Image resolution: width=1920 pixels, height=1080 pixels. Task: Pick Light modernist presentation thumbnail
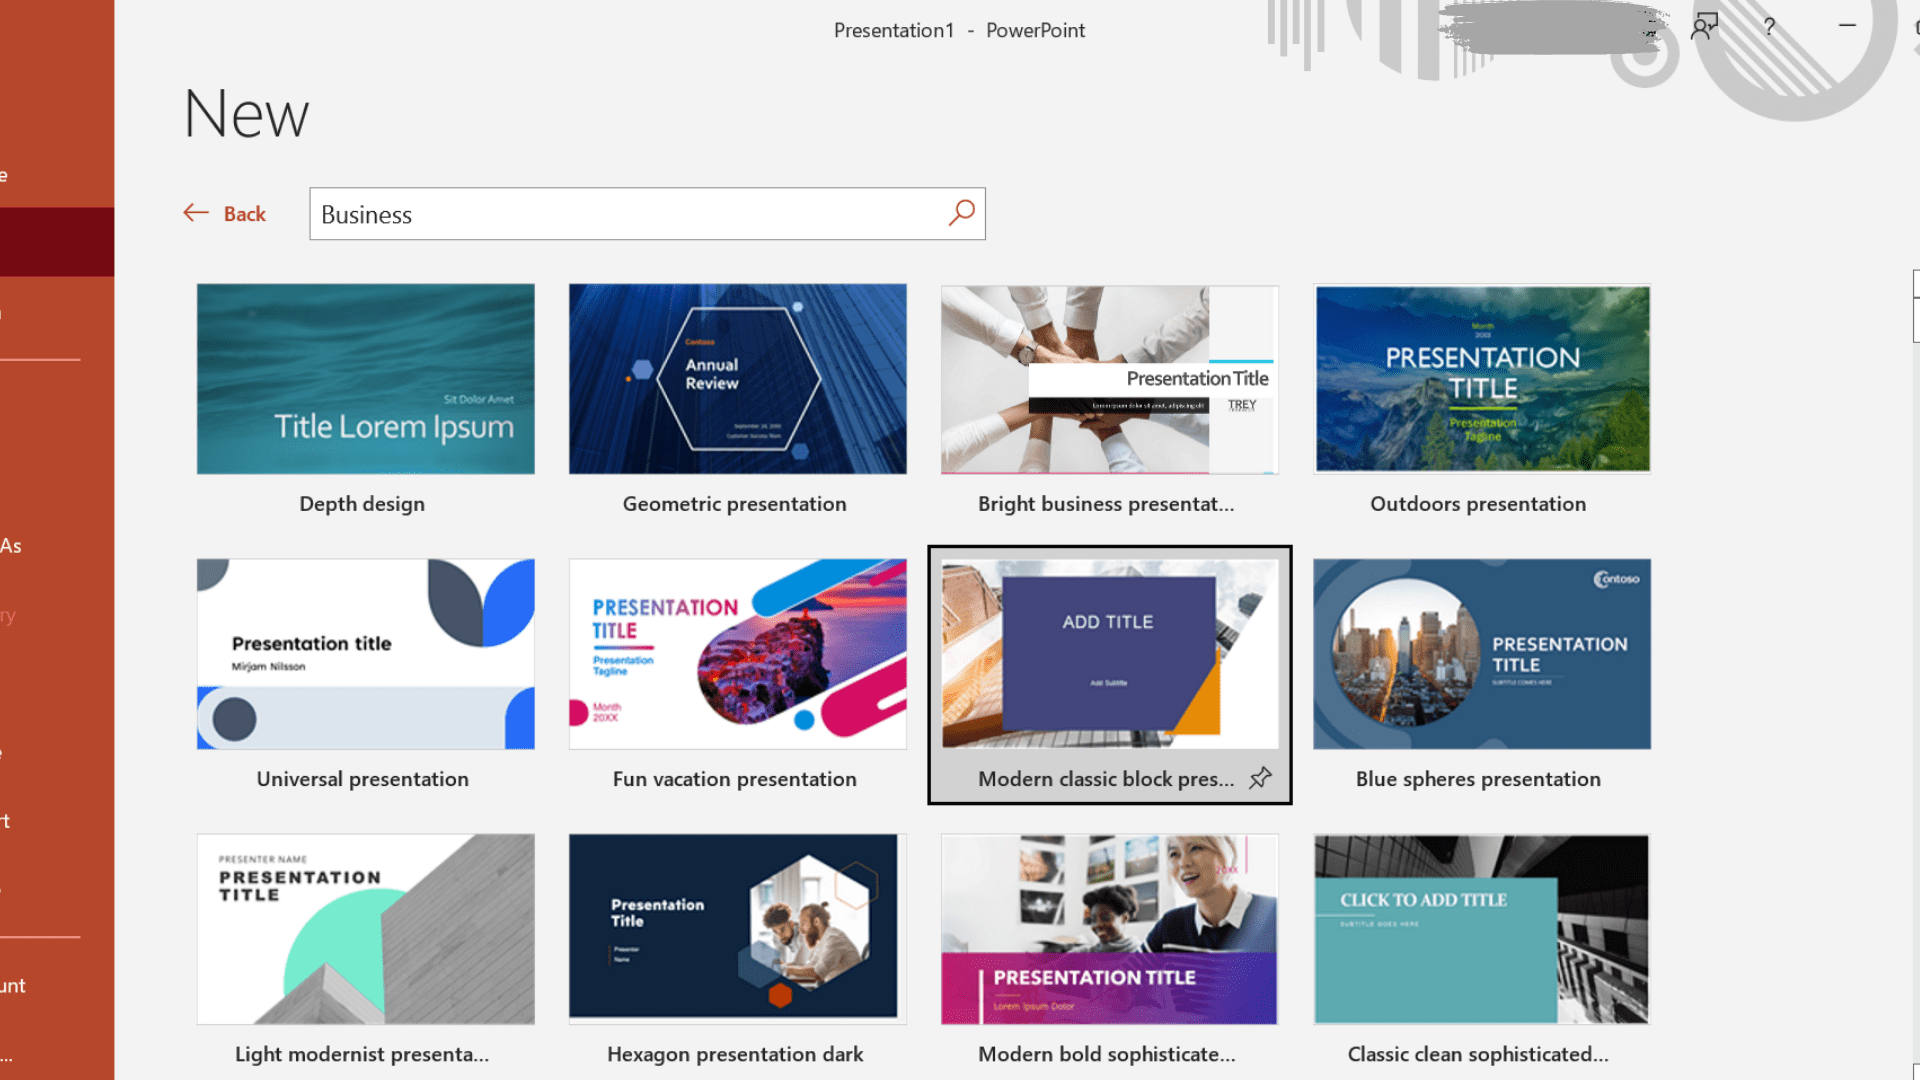[366, 929]
